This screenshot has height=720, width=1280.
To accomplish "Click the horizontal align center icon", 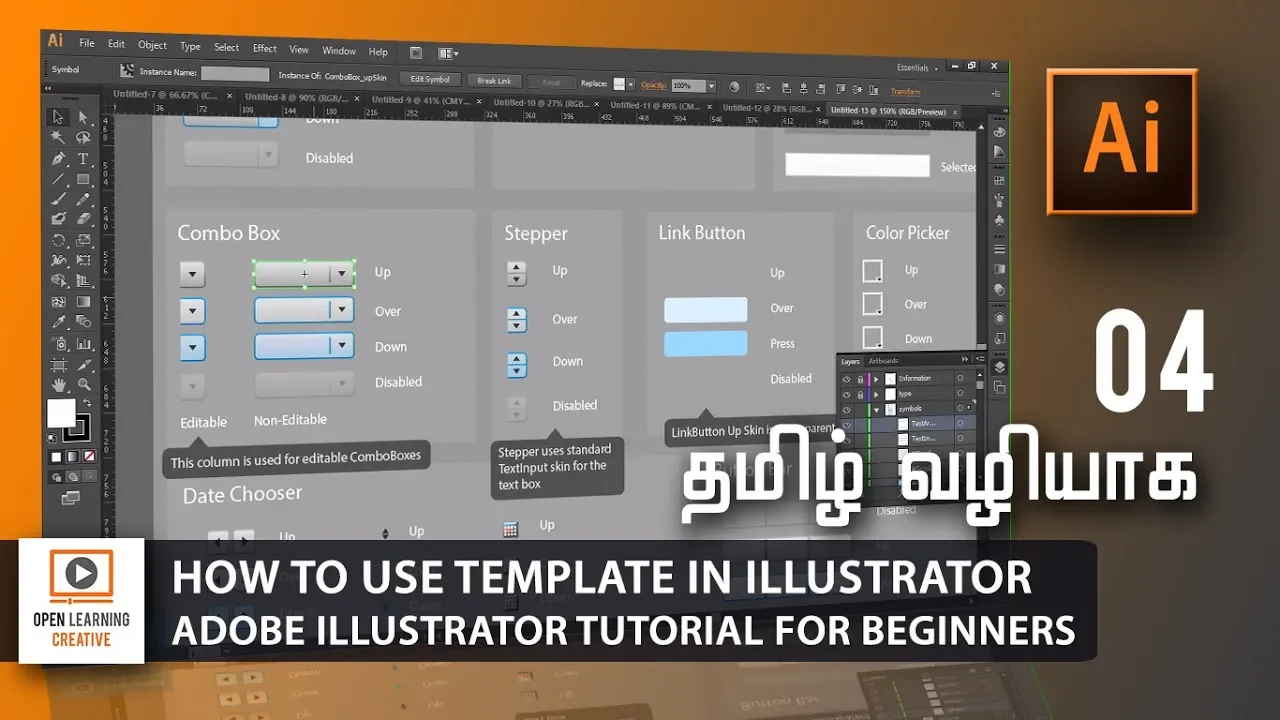I will click(803, 88).
